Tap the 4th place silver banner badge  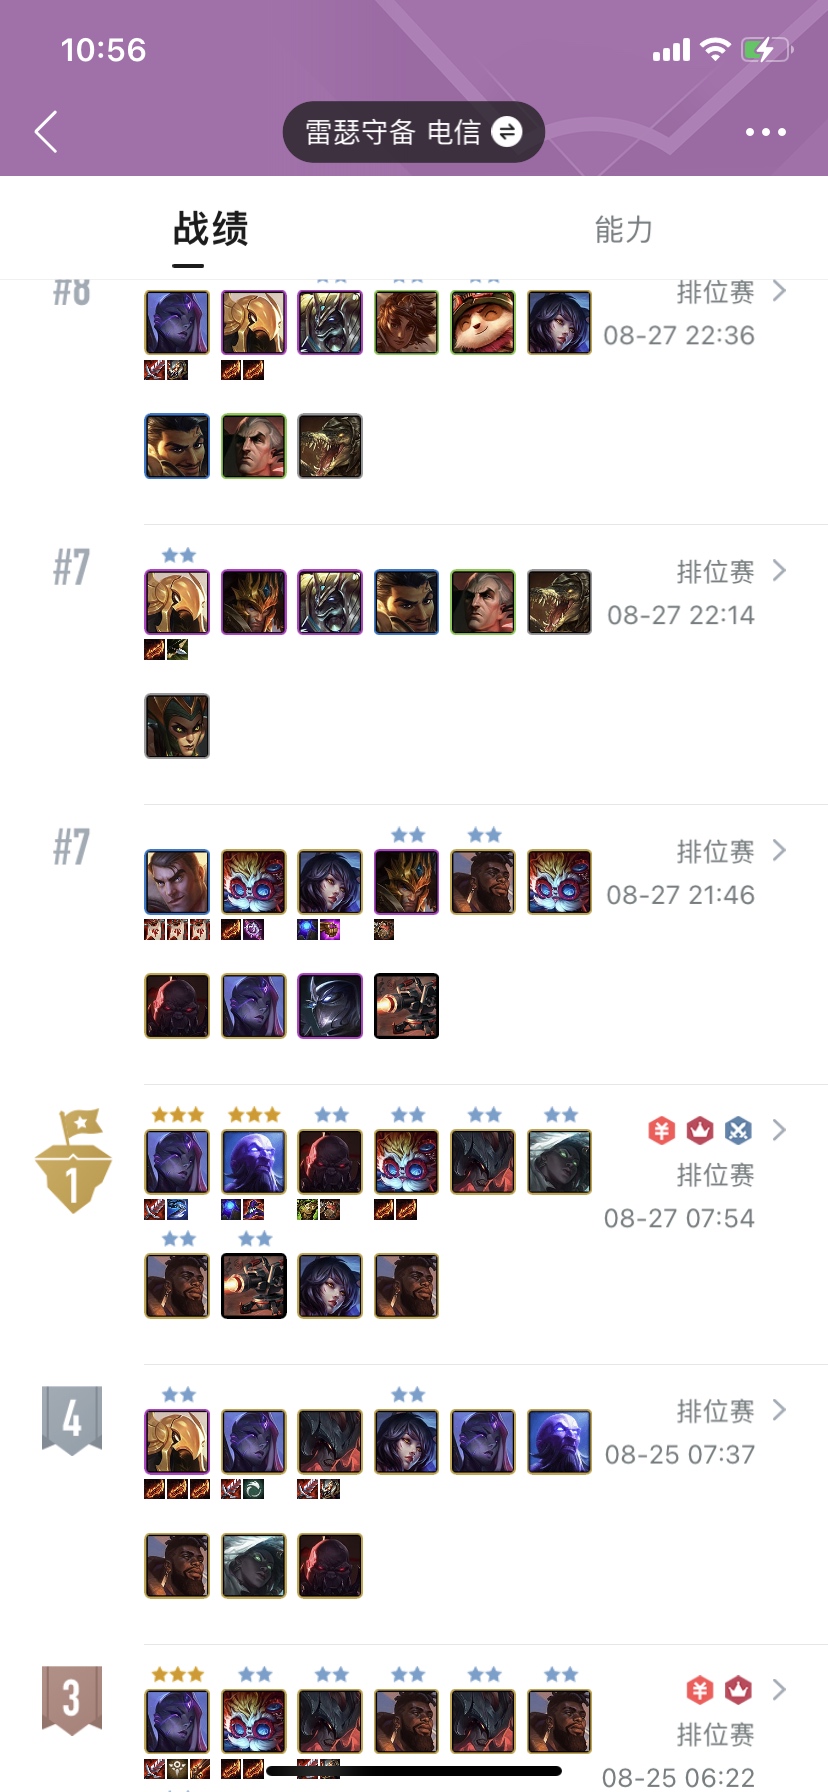click(x=72, y=1419)
